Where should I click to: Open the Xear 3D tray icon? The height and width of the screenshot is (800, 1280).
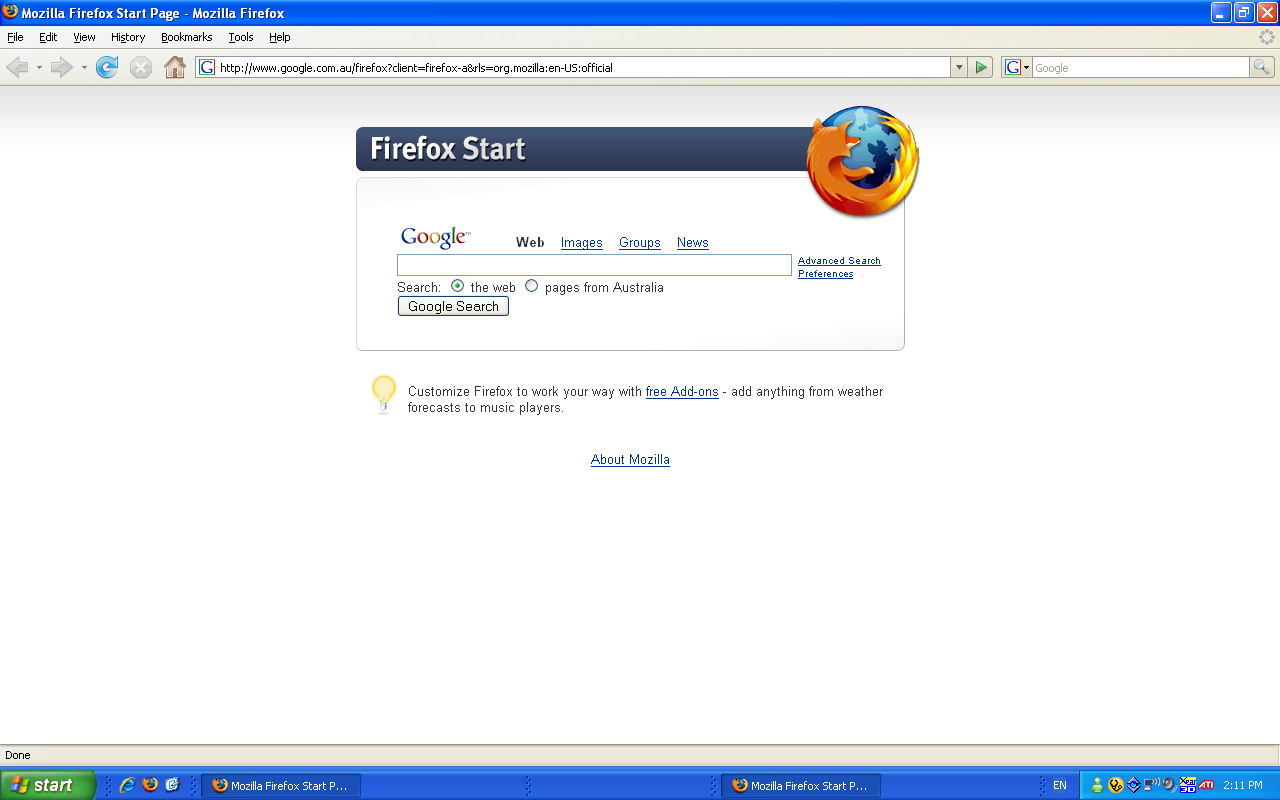[1188, 785]
